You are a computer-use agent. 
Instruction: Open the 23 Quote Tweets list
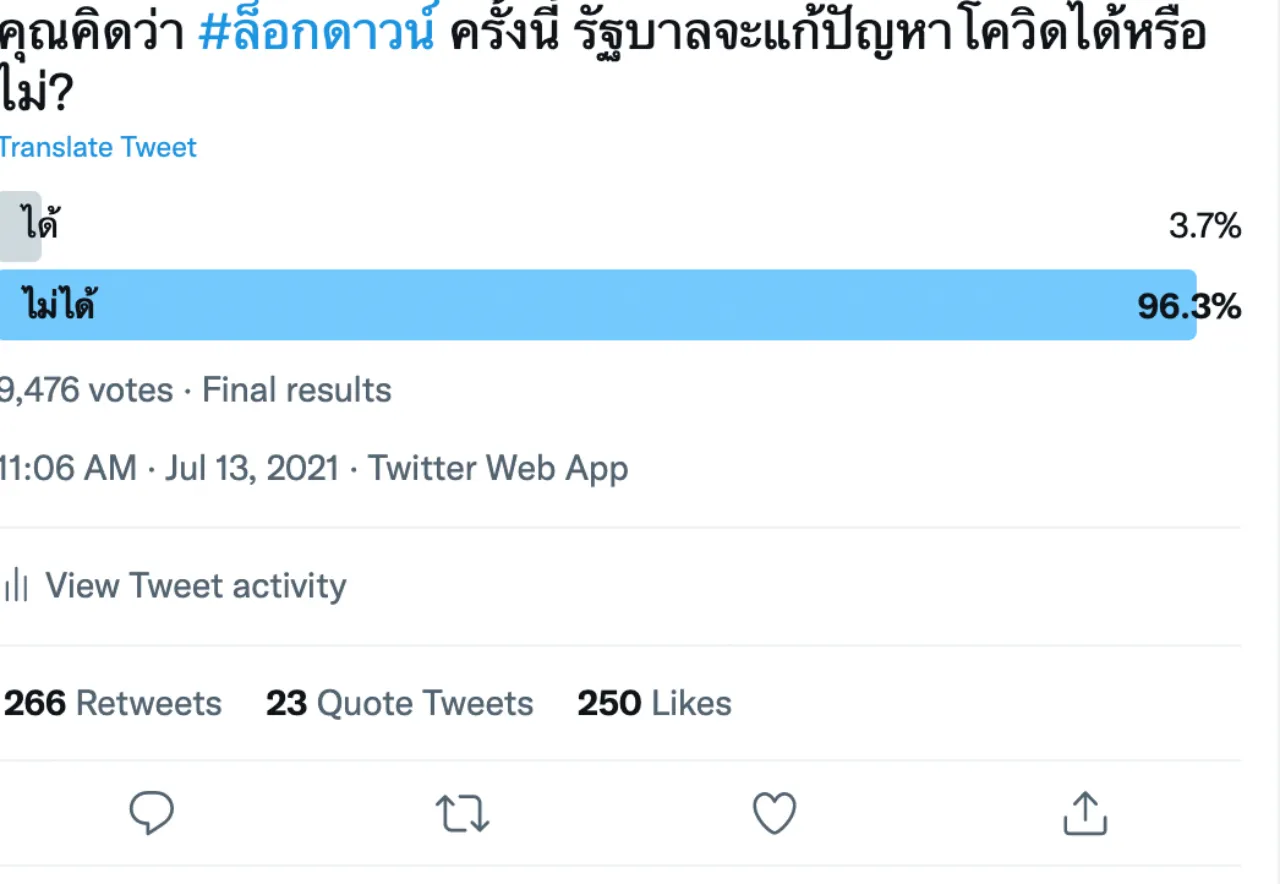pos(399,703)
